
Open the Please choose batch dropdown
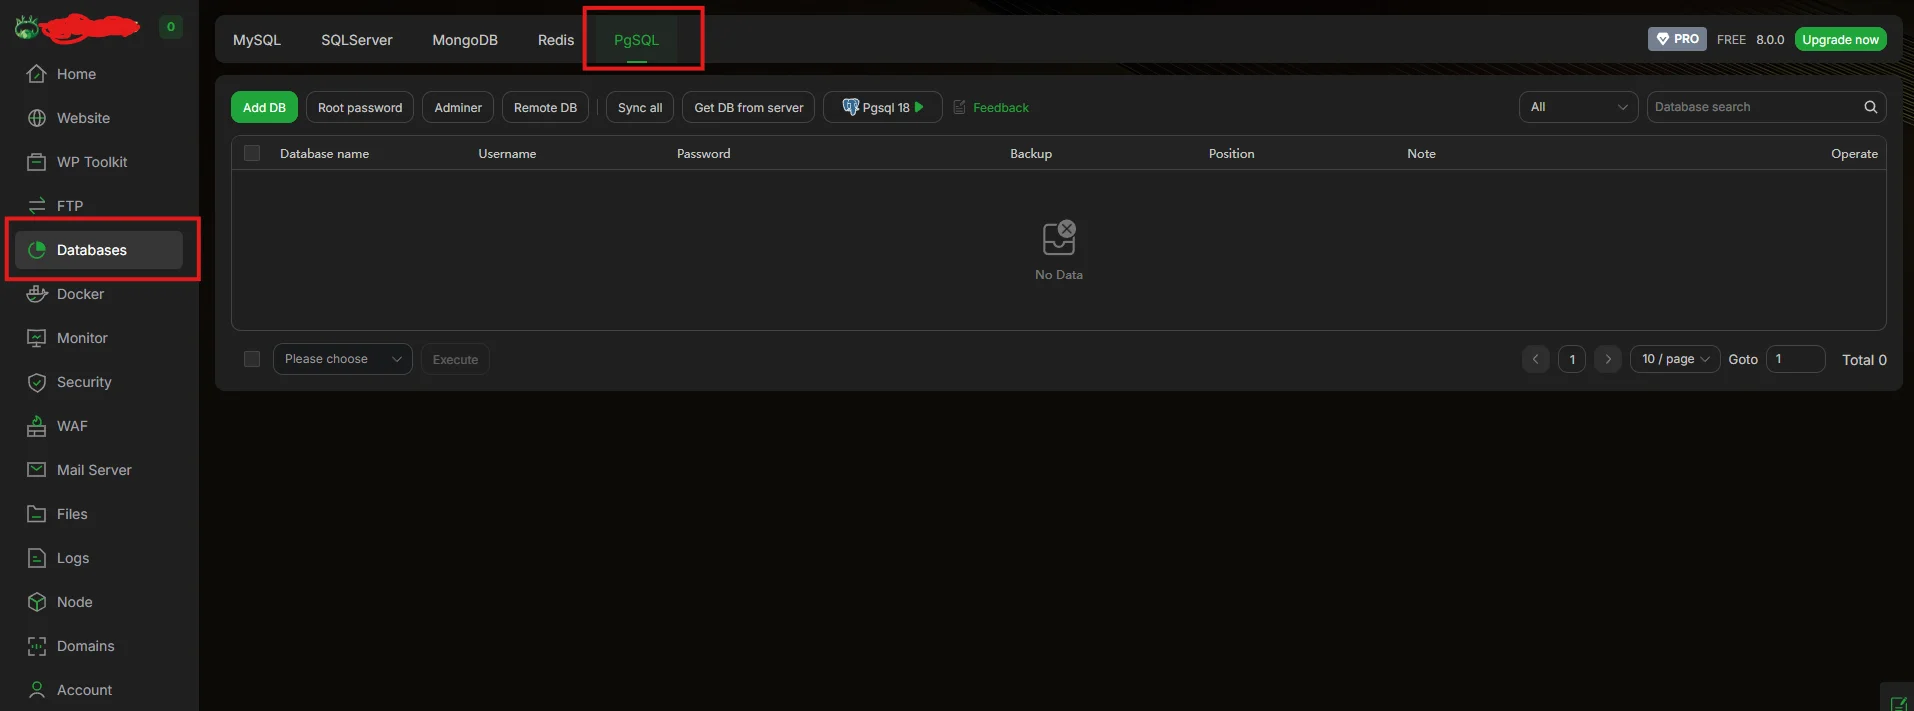coord(342,359)
